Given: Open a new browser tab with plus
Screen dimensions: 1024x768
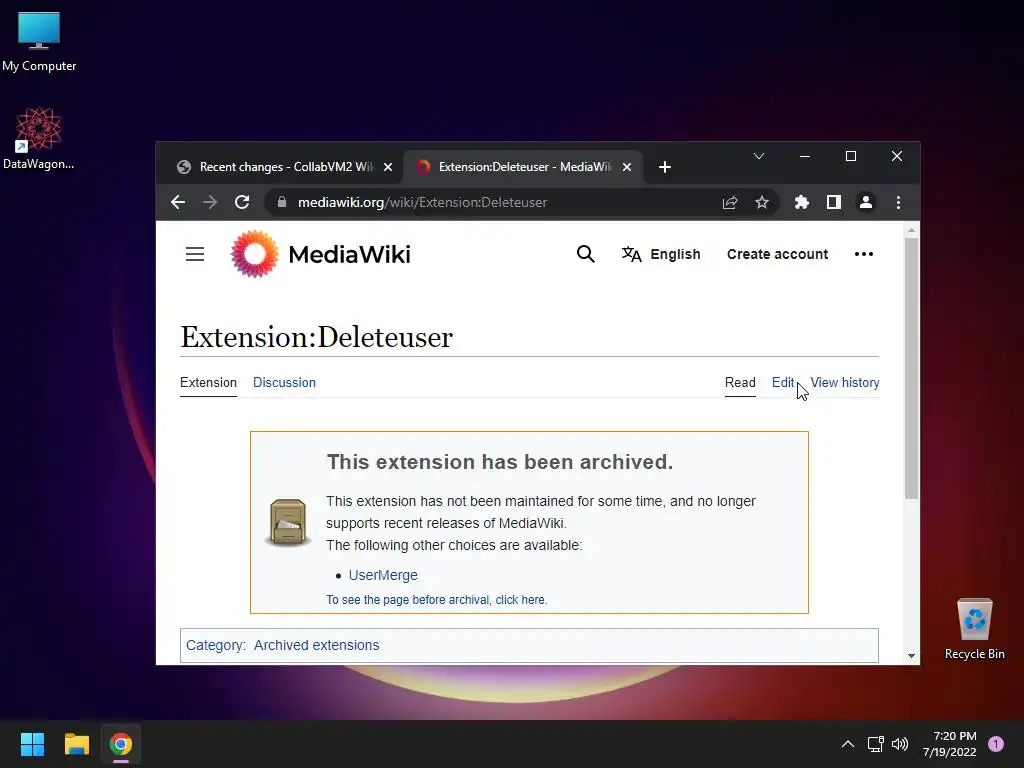Looking at the screenshot, I should (665, 167).
